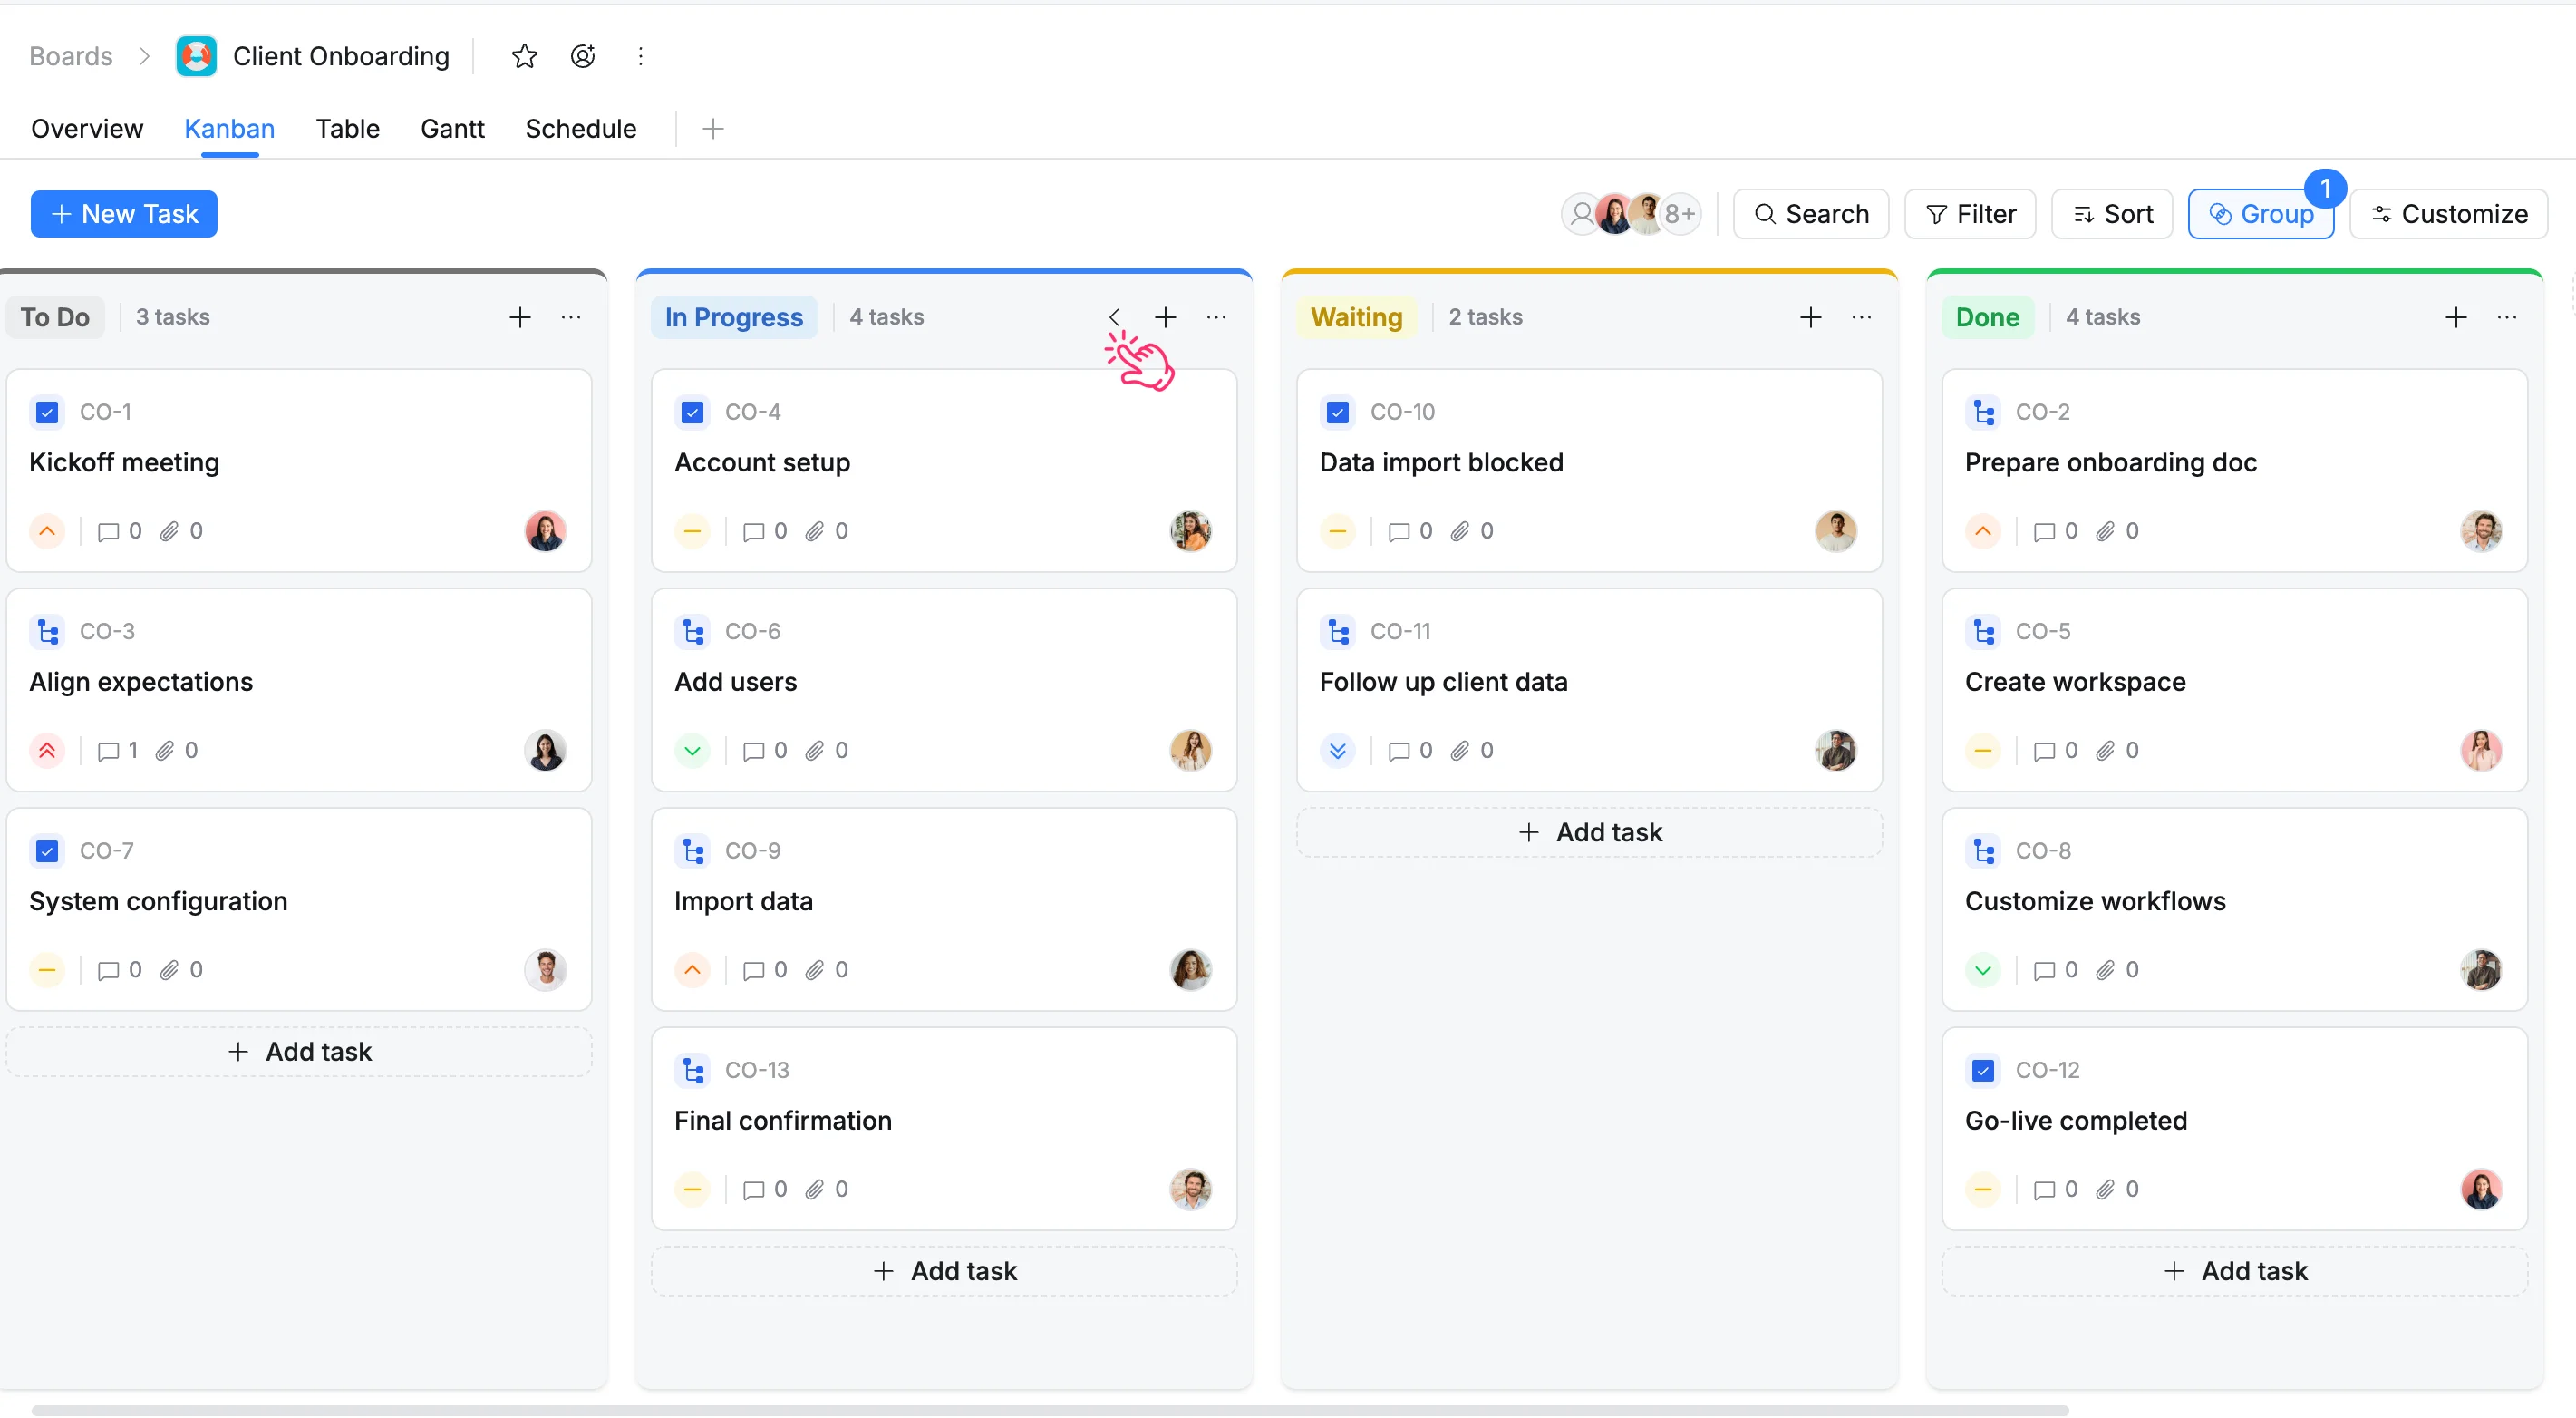Viewport: 2576px width, 1418px height.
Task: Open the priority selector on Follow up client data
Action: (1338, 751)
